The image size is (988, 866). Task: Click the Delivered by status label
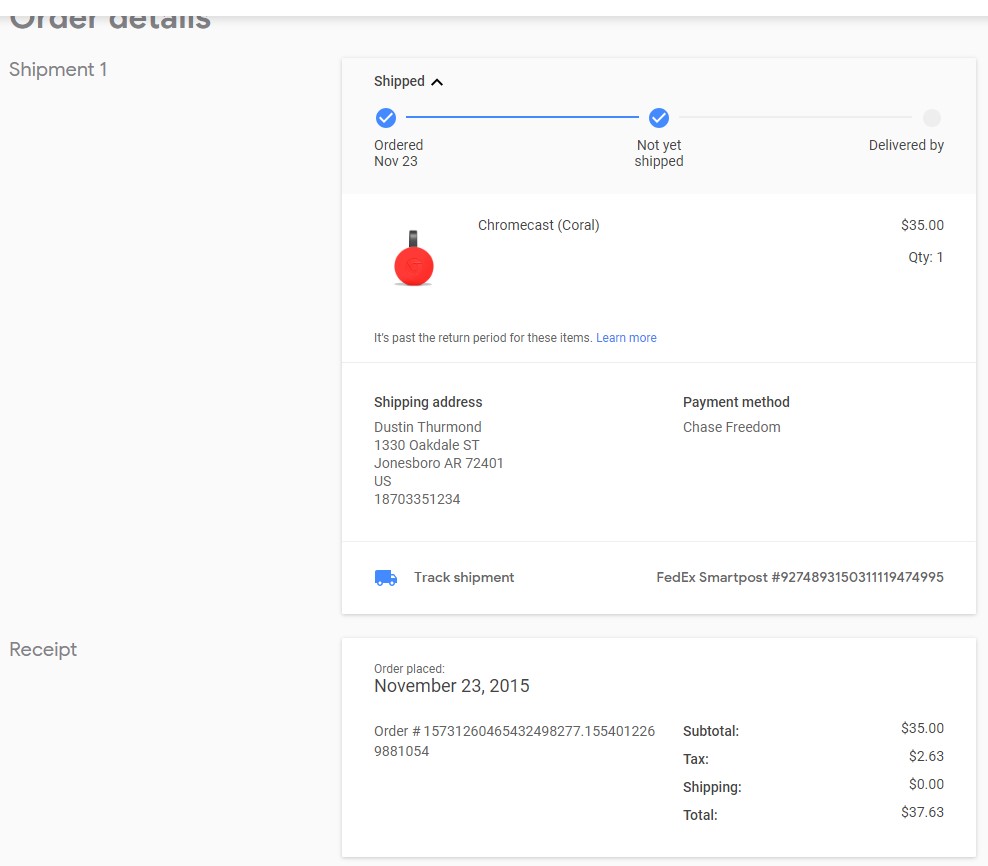(x=906, y=145)
